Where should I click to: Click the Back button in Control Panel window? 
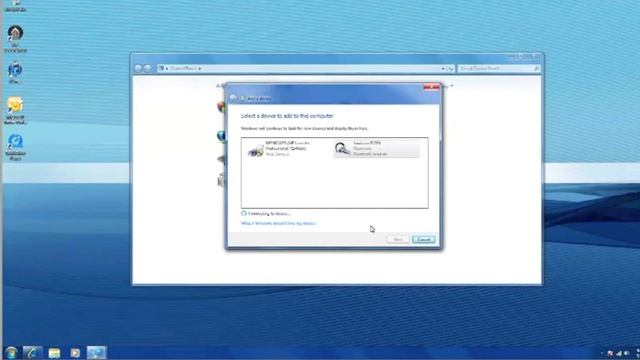[x=138, y=68]
